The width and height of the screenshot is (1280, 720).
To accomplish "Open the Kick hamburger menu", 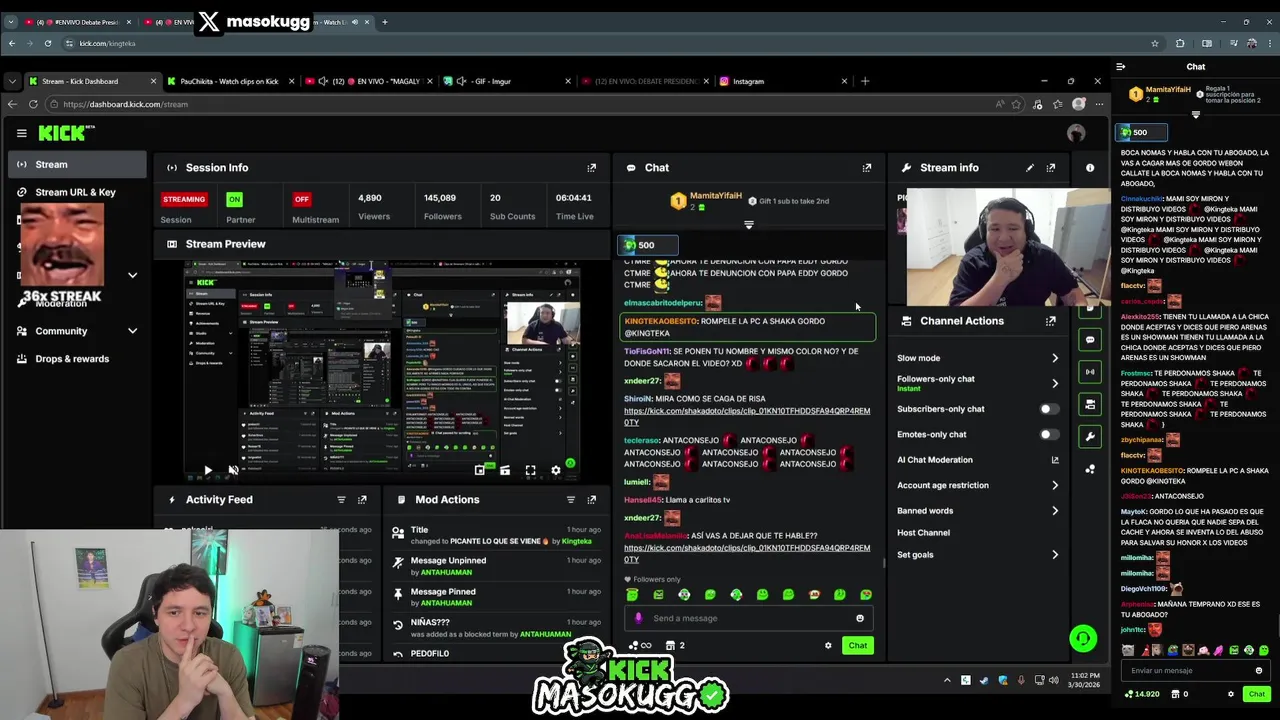I will click(x=21, y=133).
